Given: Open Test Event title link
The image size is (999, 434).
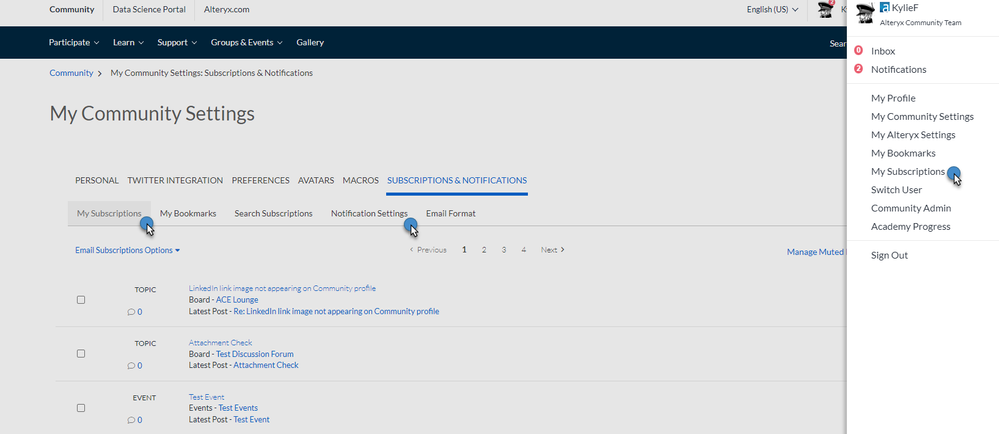Looking at the screenshot, I should point(206,397).
